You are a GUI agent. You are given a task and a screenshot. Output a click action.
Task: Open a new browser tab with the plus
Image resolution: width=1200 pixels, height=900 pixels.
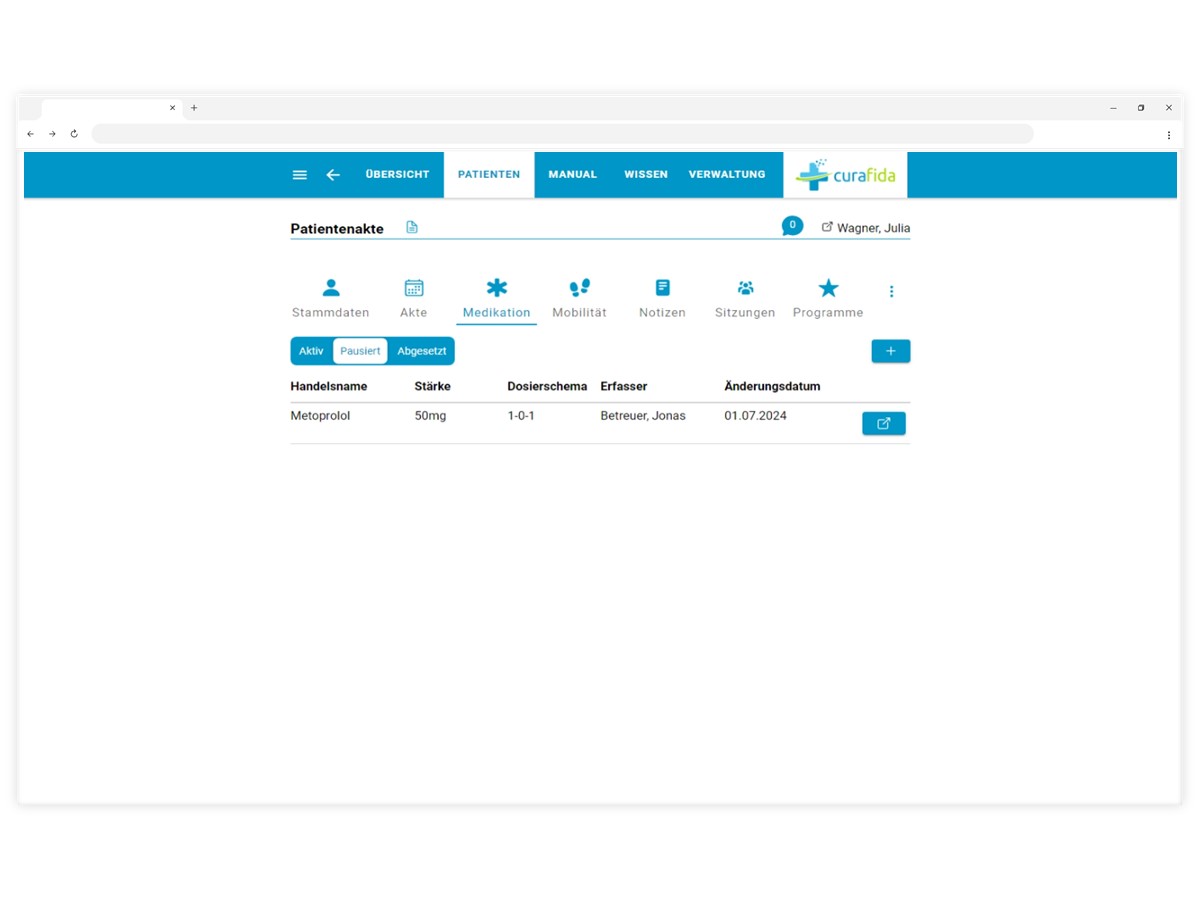[194, 108]
